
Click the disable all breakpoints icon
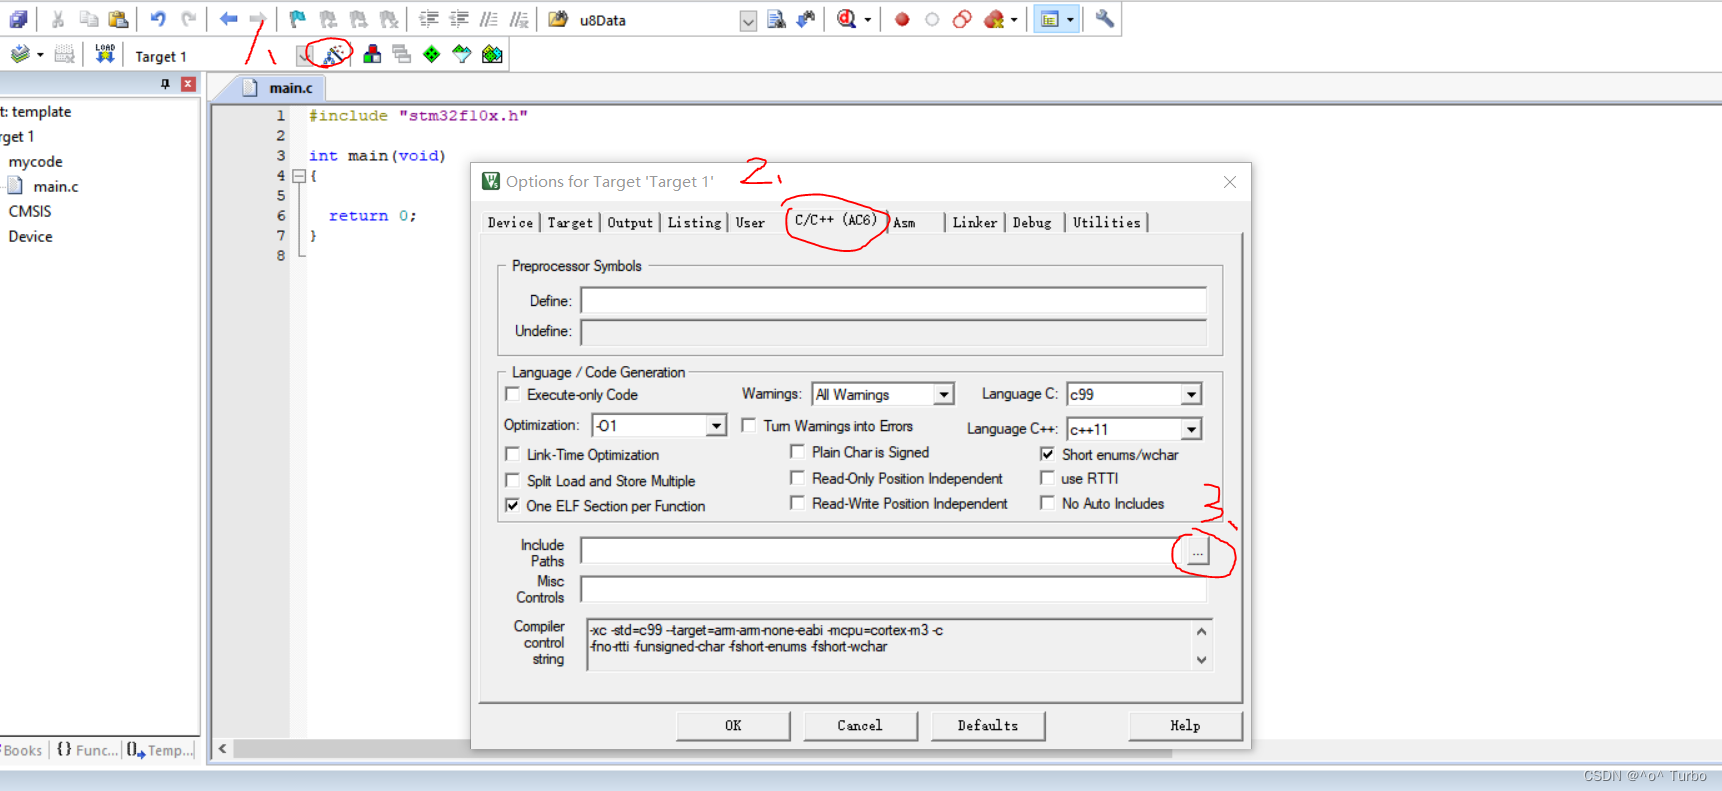[962, 19]
